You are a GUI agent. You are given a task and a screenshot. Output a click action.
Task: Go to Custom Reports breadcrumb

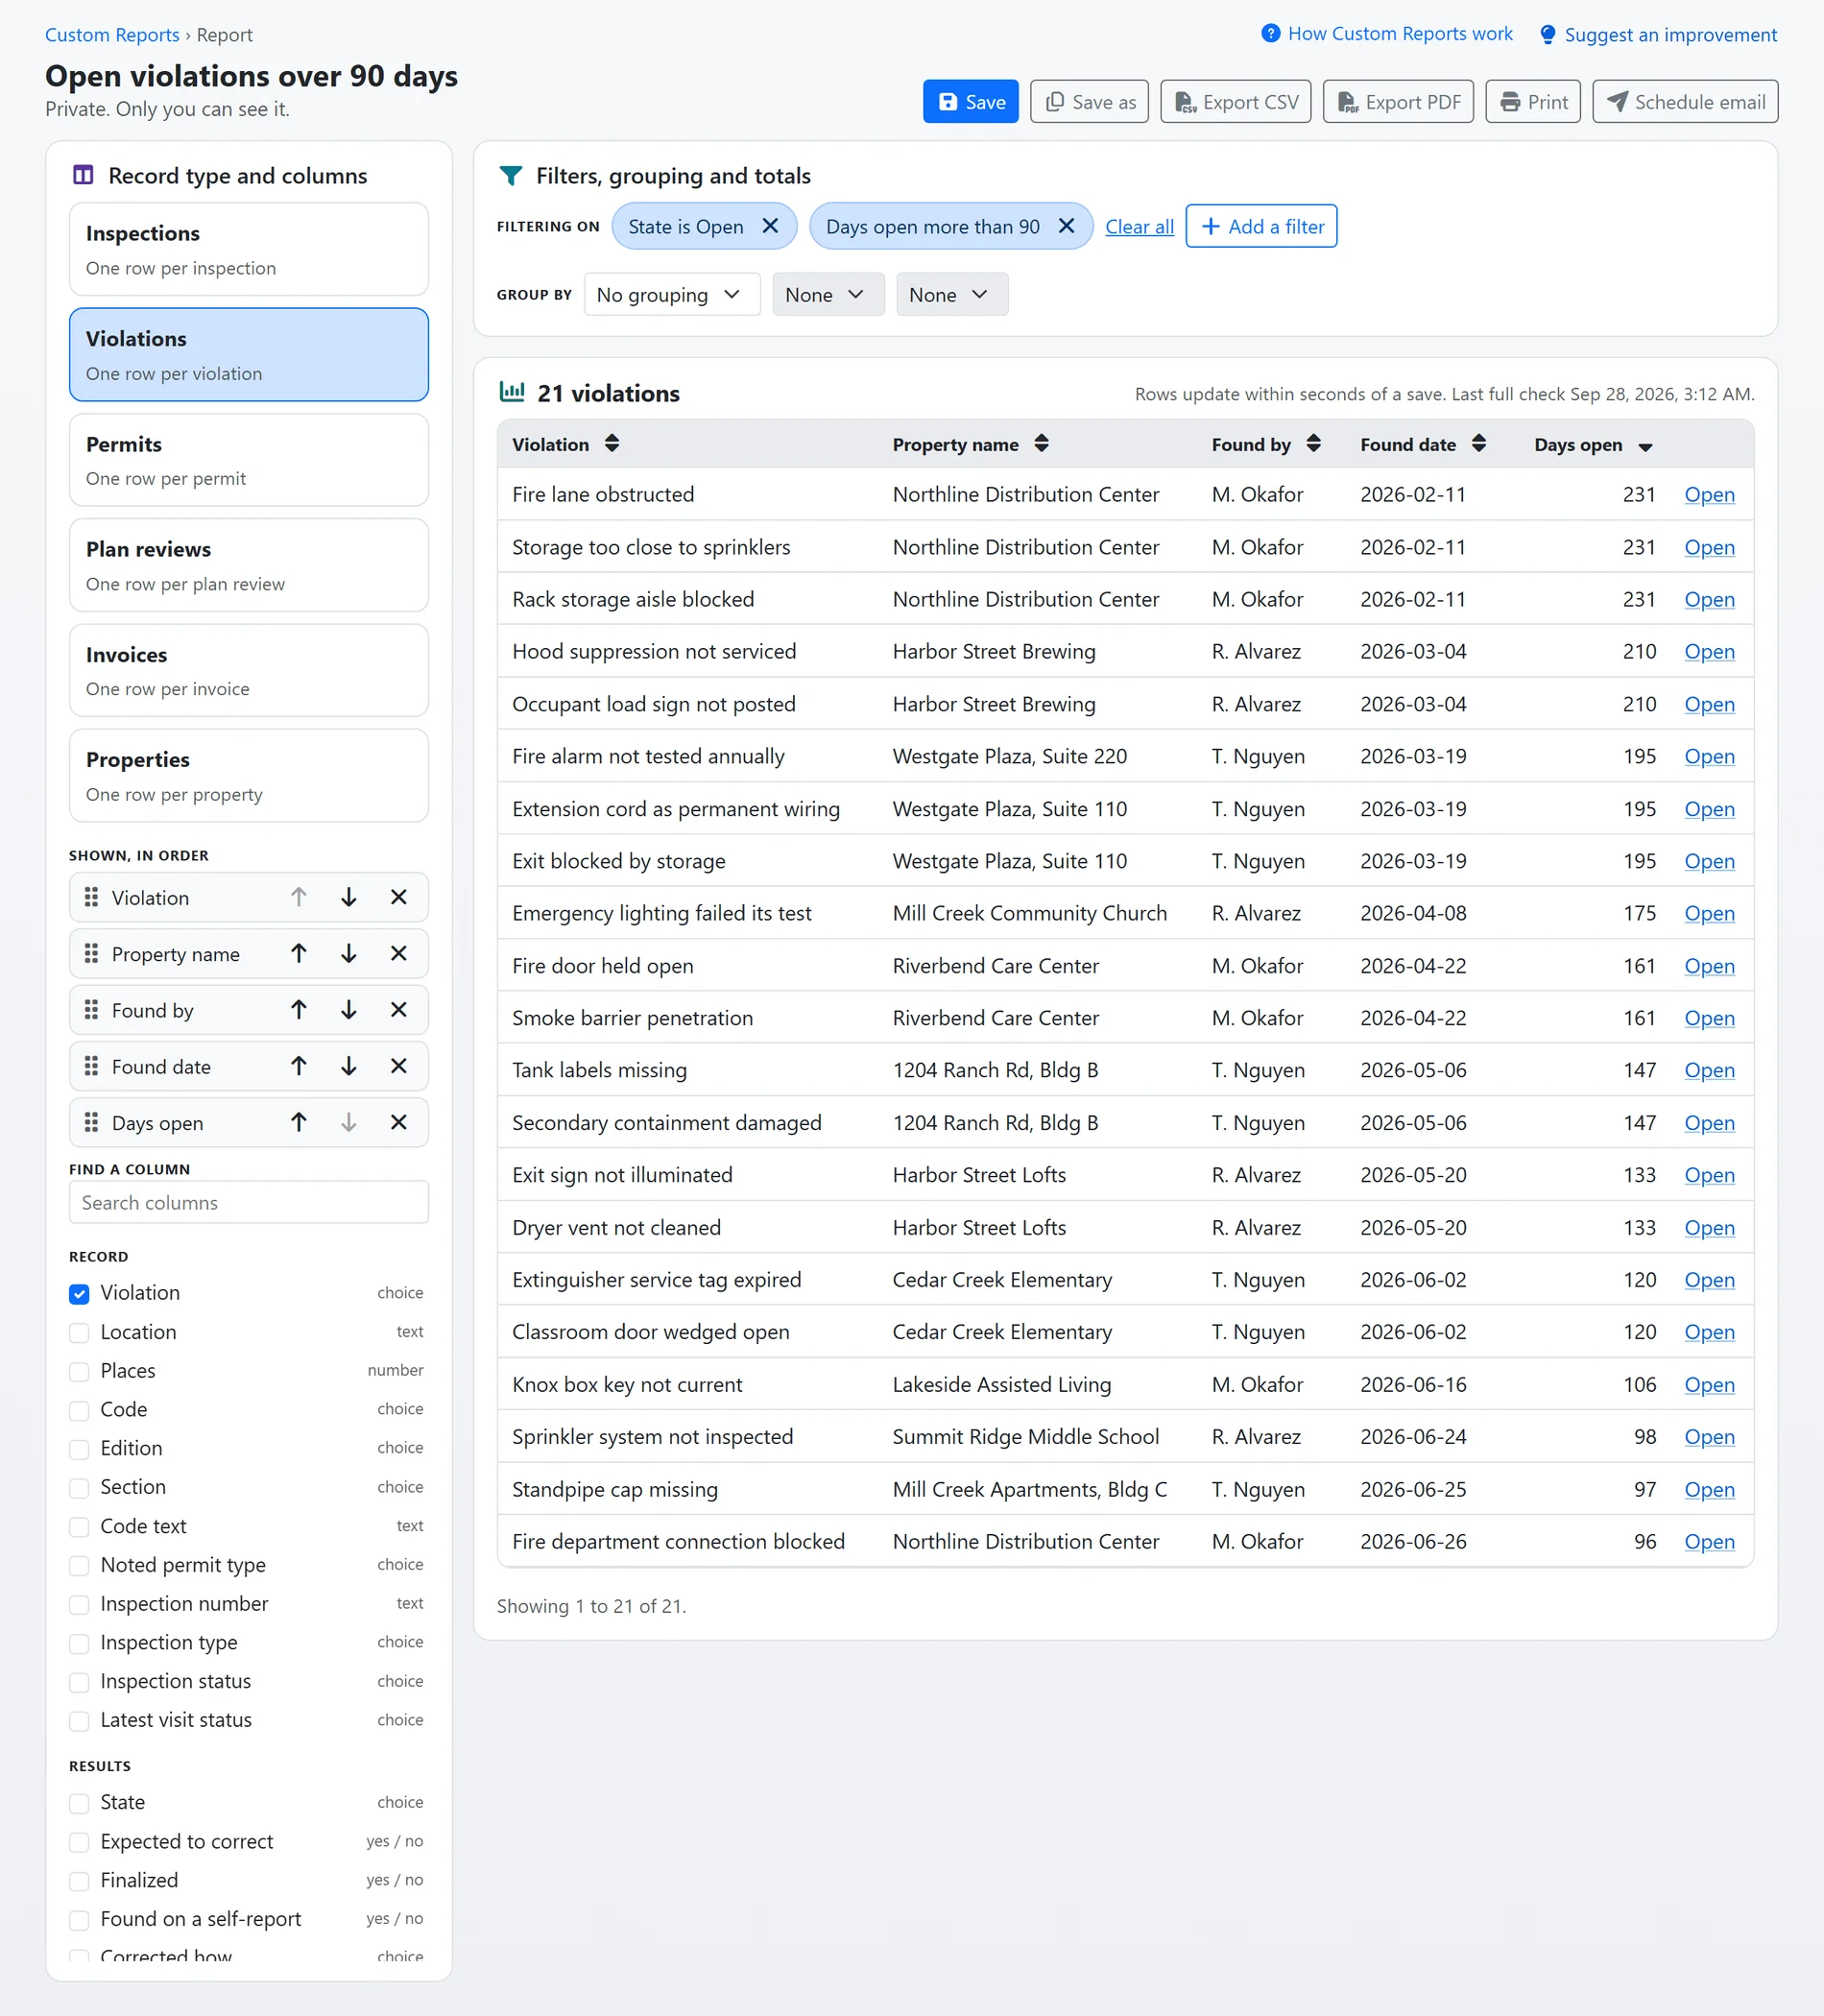point(112,34)
